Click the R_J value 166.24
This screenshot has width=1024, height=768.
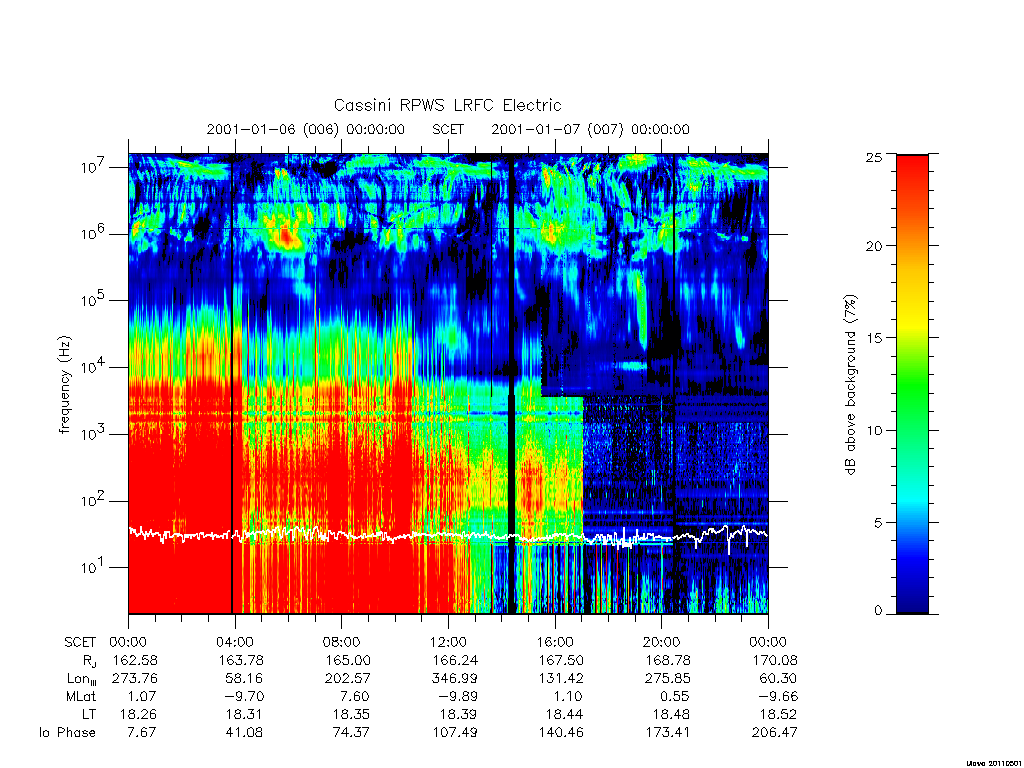[x=455, y=660]
